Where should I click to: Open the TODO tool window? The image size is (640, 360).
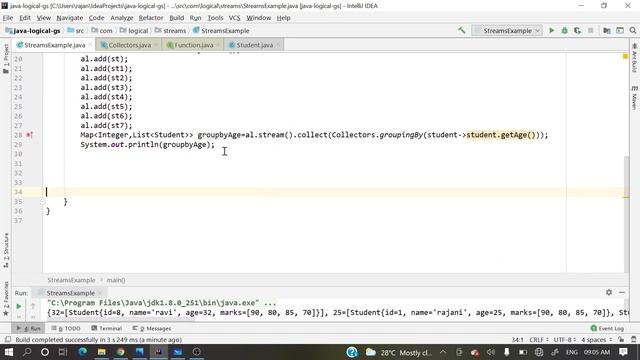66,328
